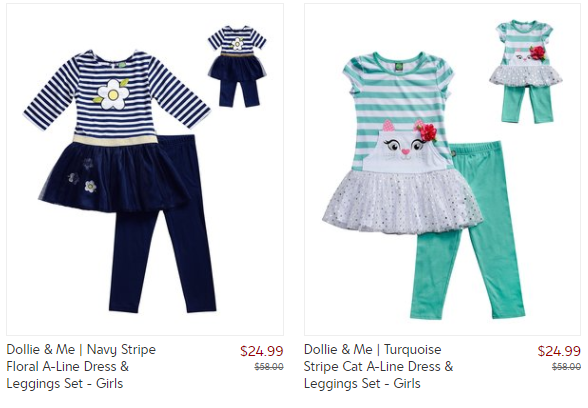The image size is (588, 408).
Task: Click the red flower on the large cat's ear
Action: (427, 132)
